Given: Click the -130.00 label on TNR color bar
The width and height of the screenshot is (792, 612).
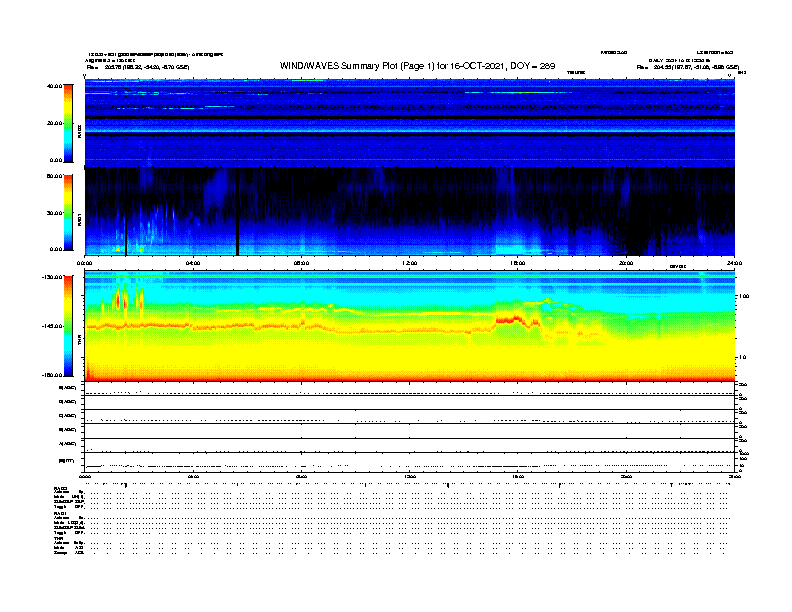Looking at the screenshot, I should click(53, 277).
